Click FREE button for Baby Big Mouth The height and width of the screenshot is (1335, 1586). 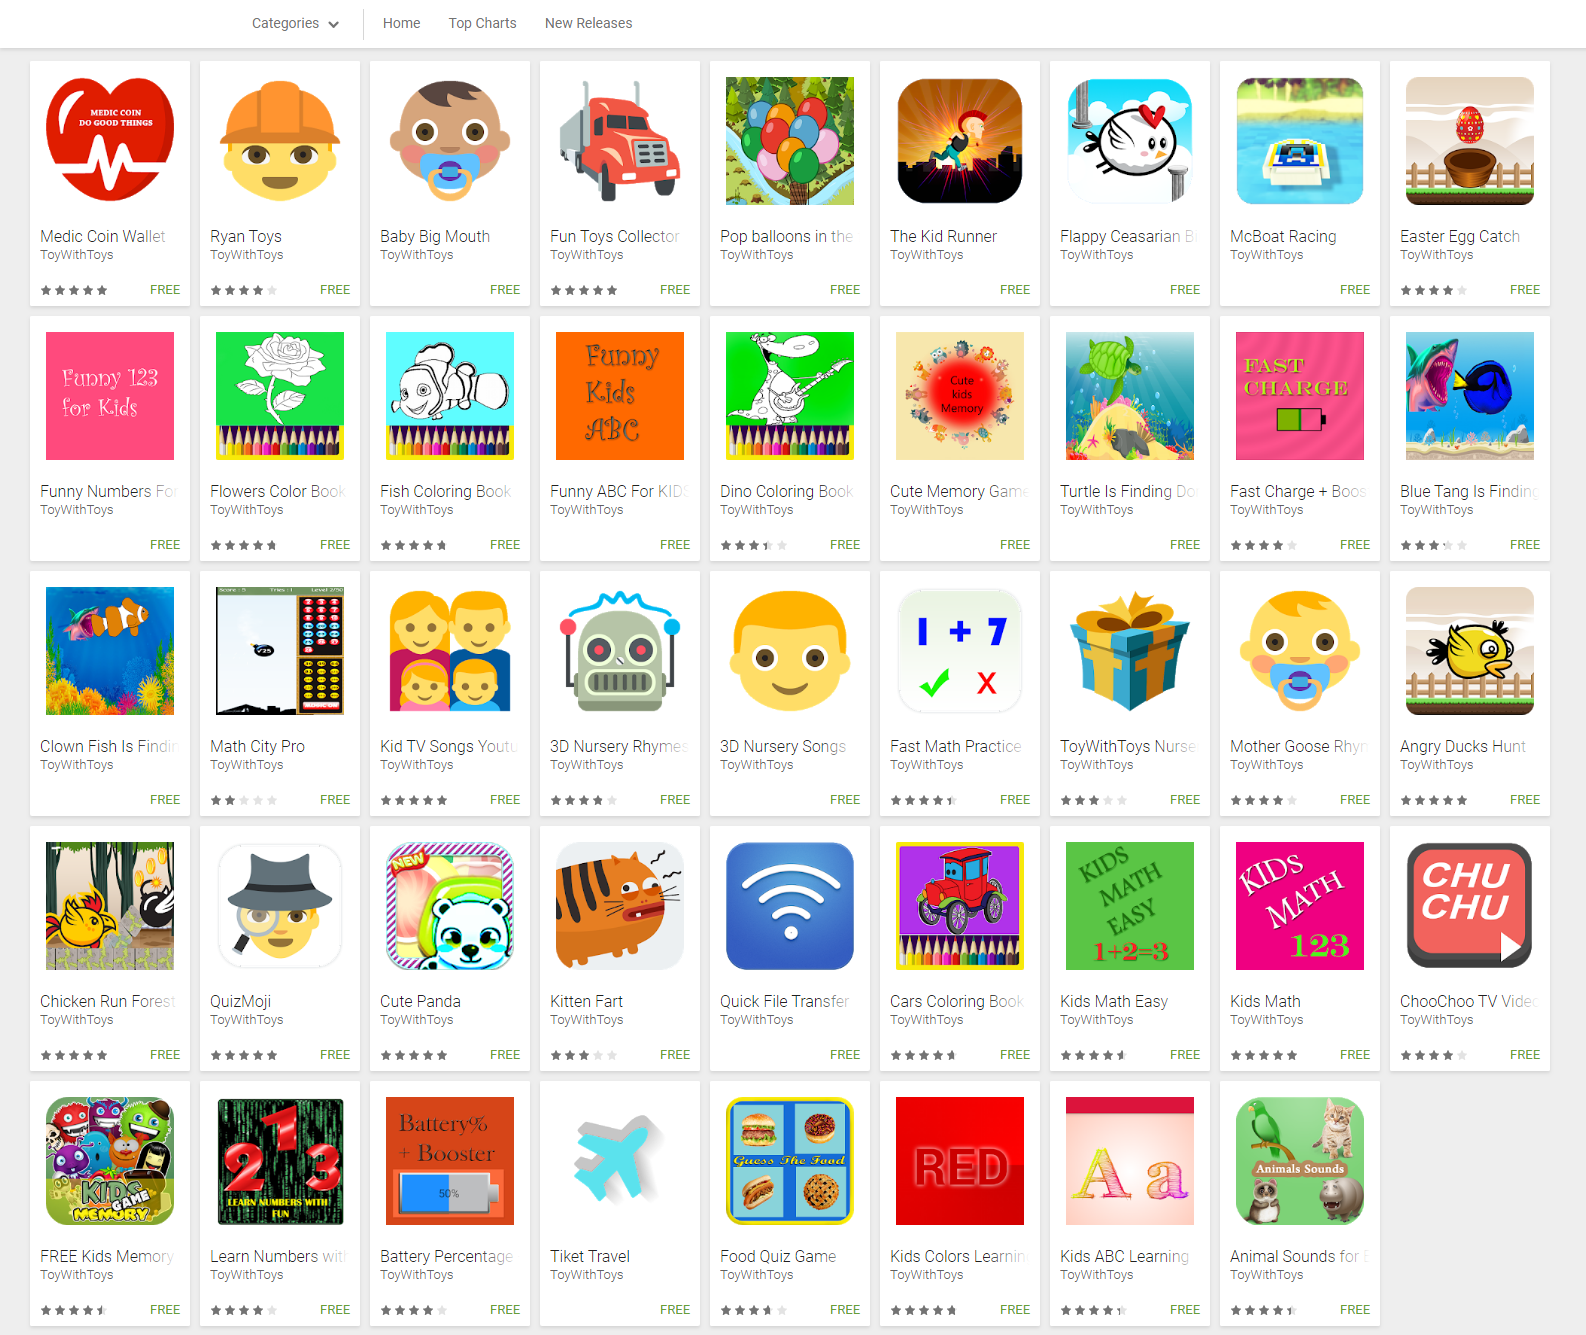(505, 290)
